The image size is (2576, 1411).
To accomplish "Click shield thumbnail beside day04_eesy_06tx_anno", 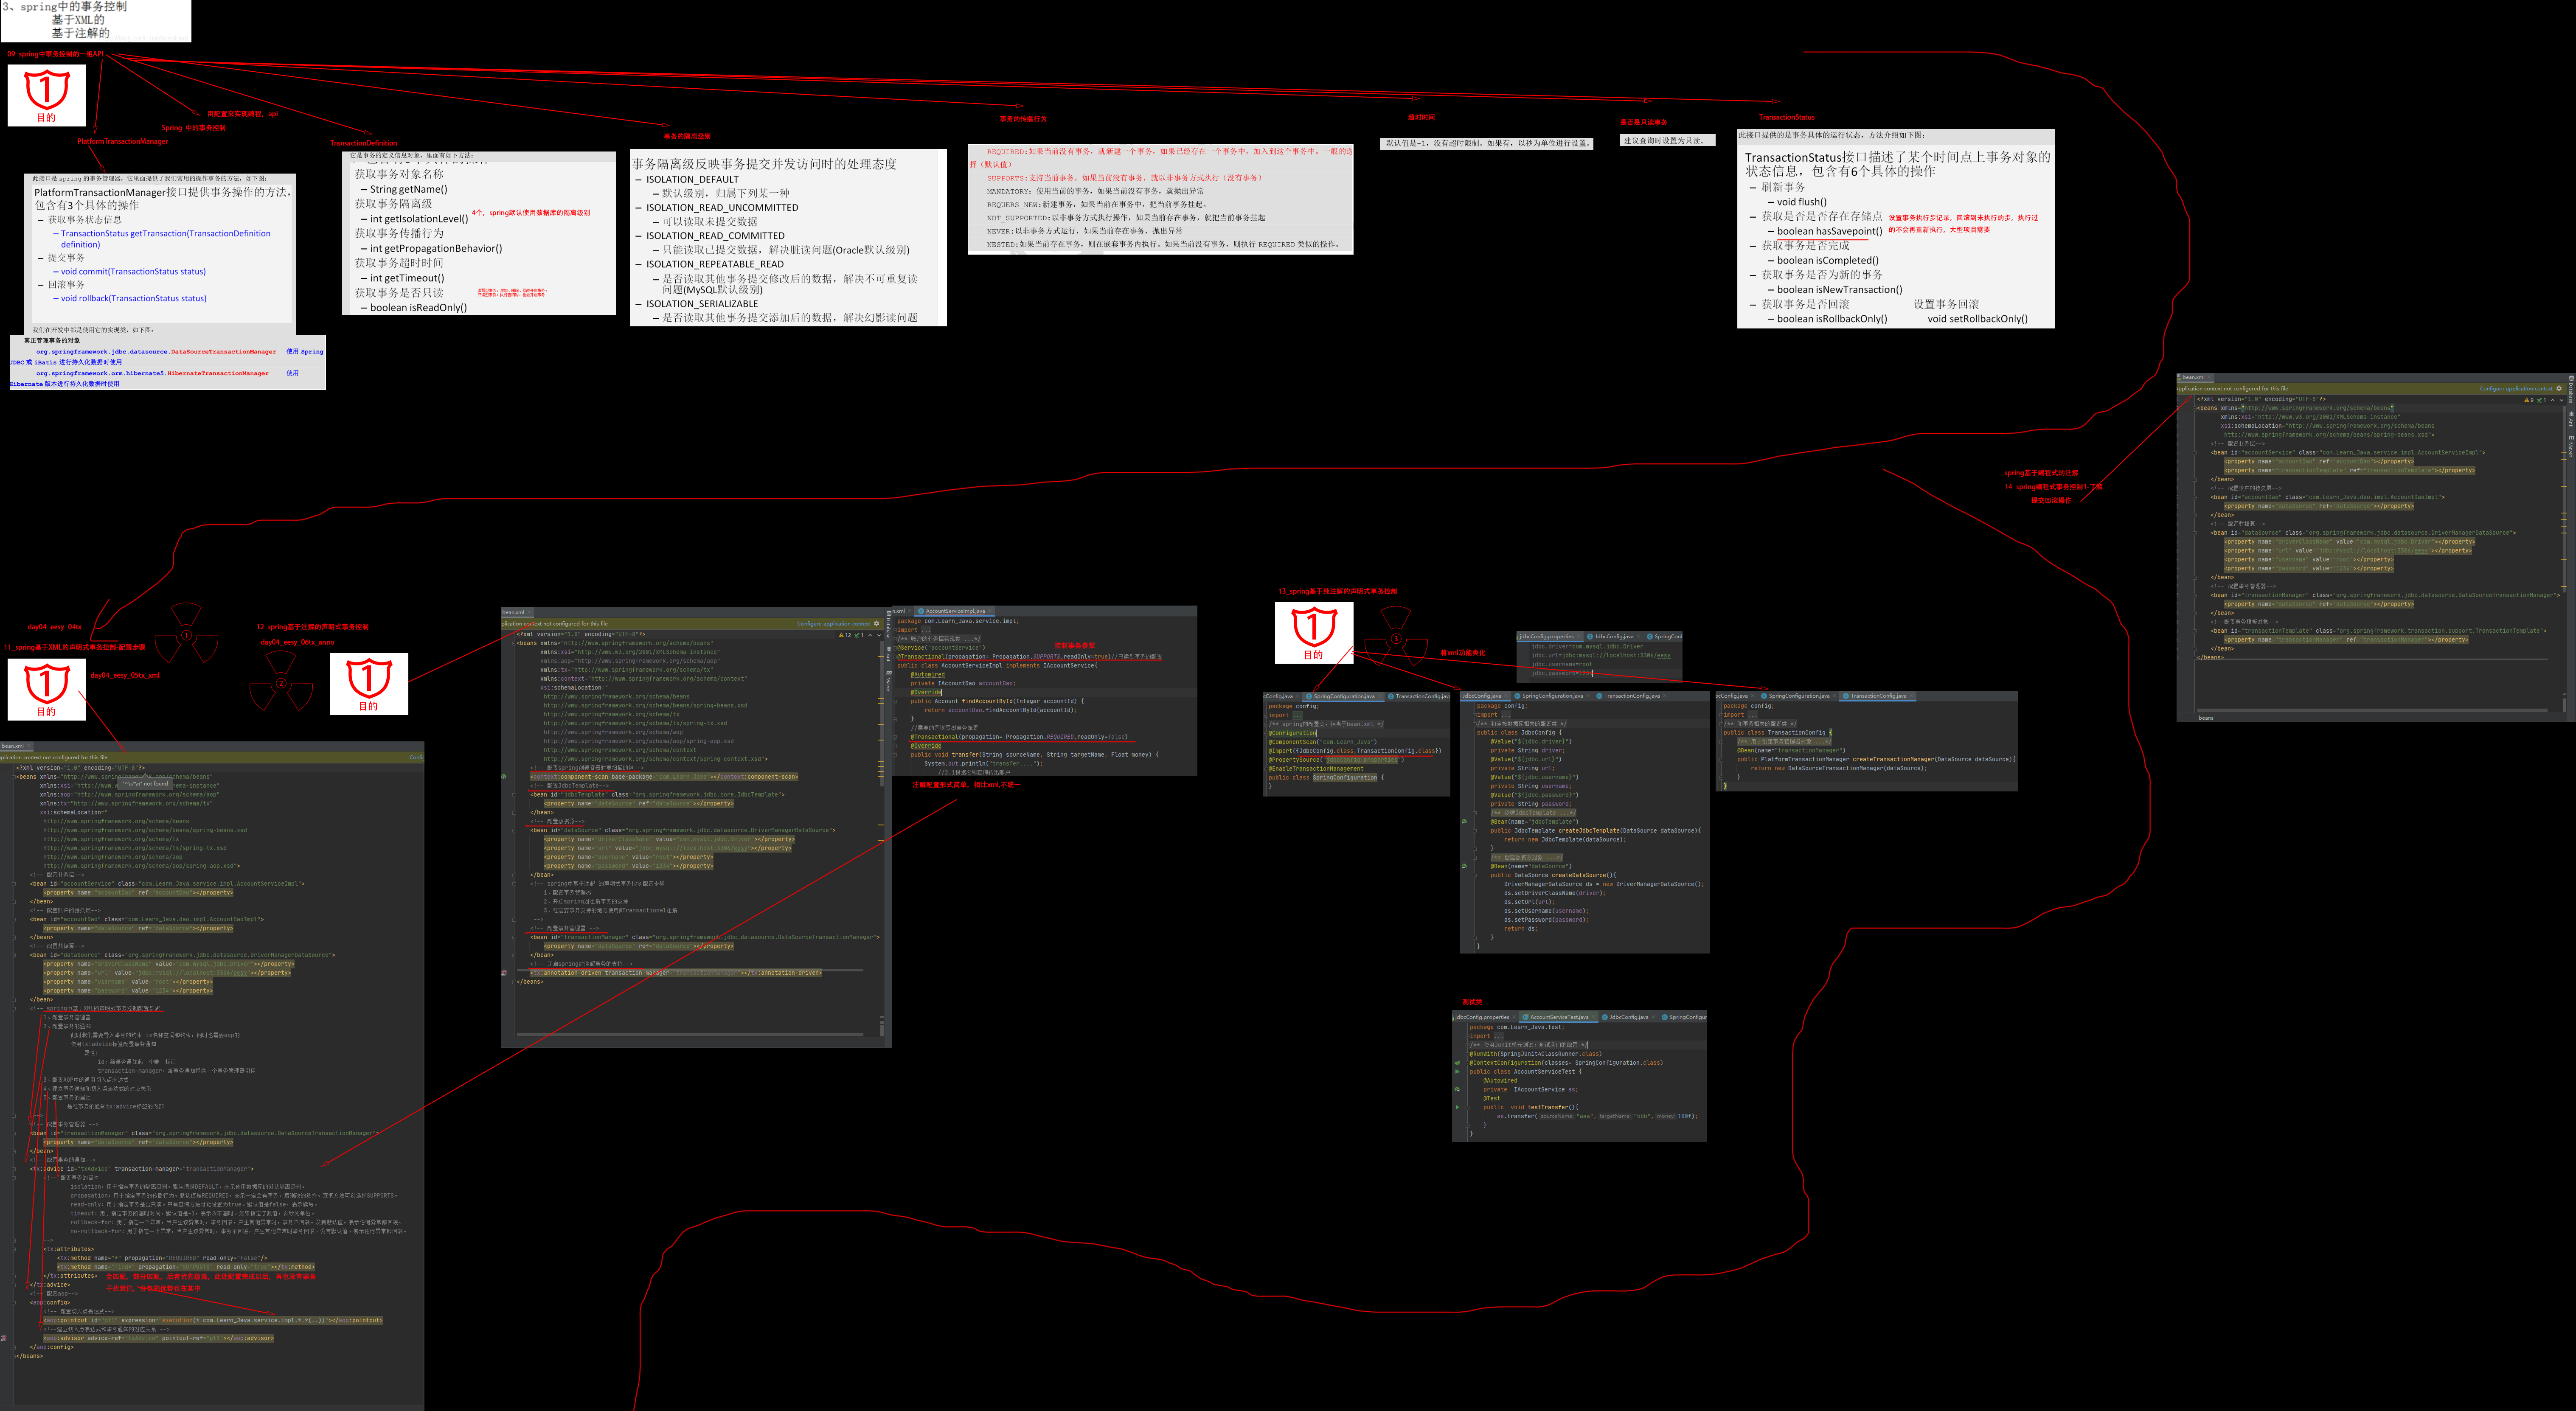I will pos(368,684).
